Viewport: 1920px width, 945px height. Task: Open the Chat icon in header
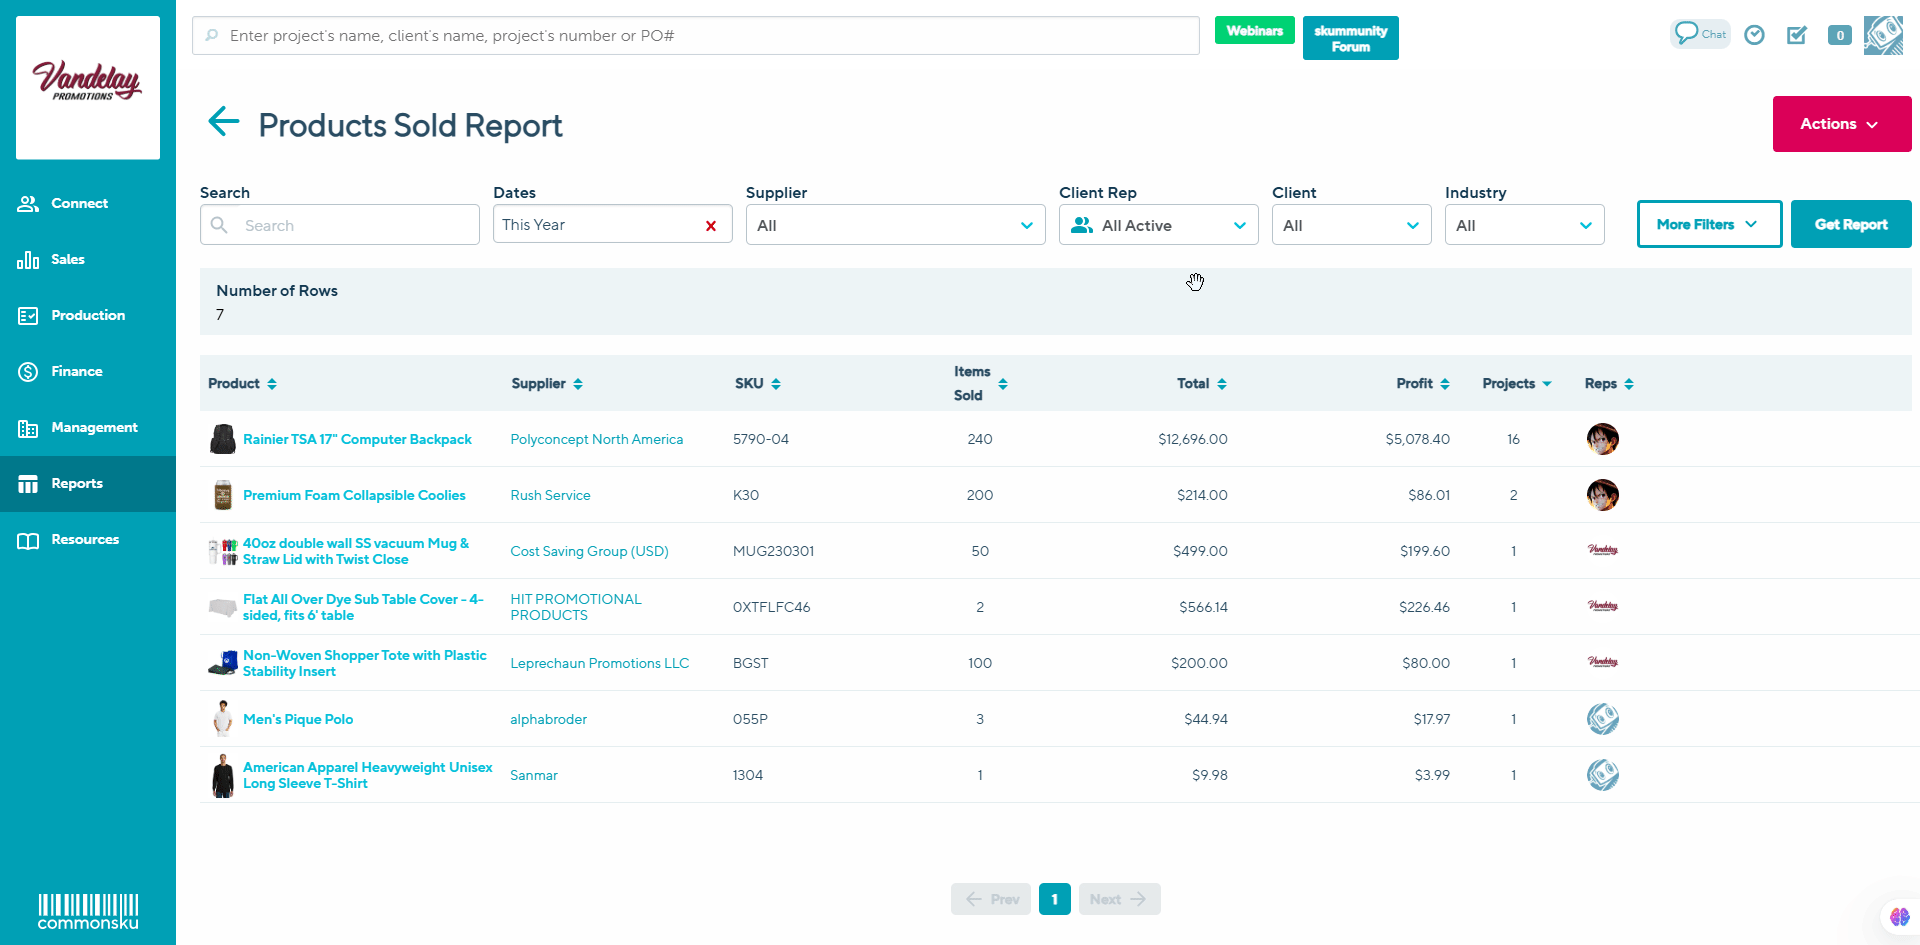pyautogui.click(x=1699, y=34)
